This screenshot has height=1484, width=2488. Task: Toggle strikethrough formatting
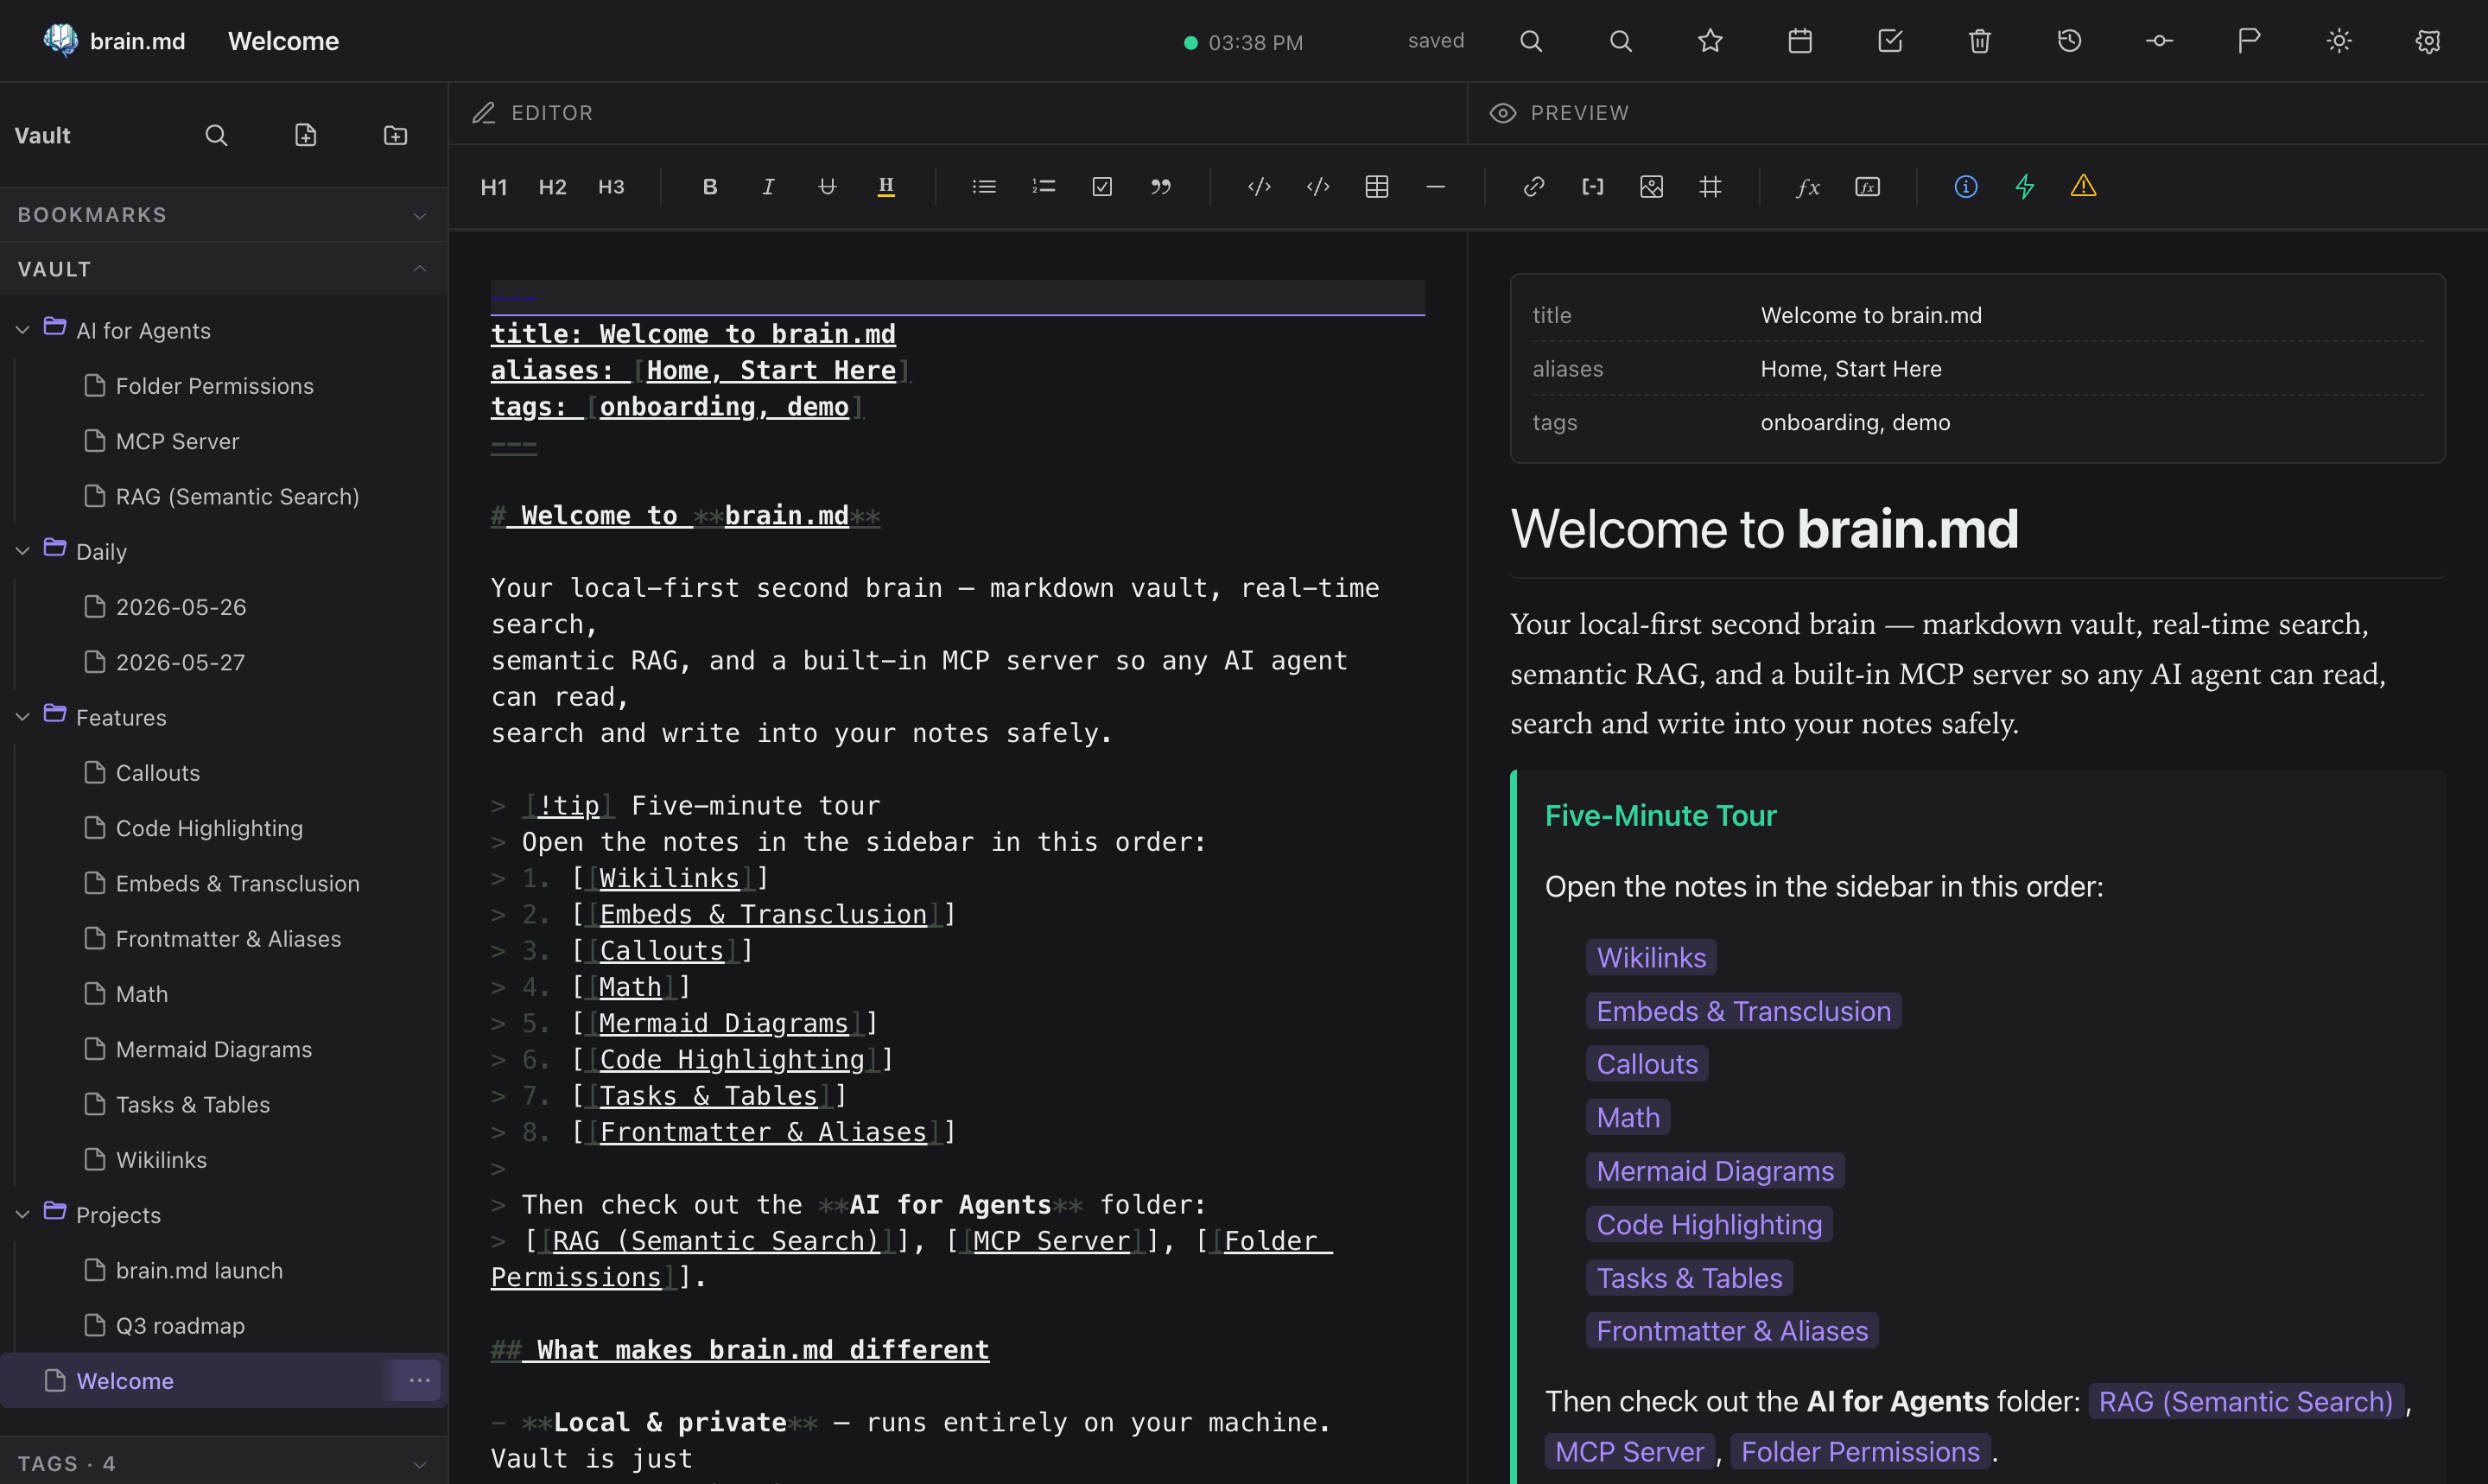tap(827, 187)
